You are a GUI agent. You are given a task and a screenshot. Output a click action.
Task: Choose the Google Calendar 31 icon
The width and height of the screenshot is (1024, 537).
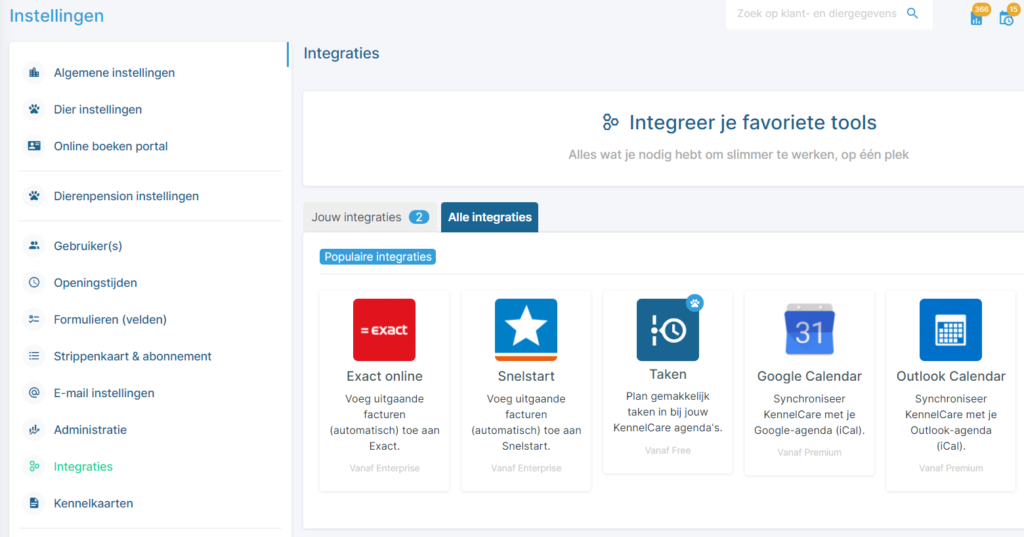(x=809, y=330)
